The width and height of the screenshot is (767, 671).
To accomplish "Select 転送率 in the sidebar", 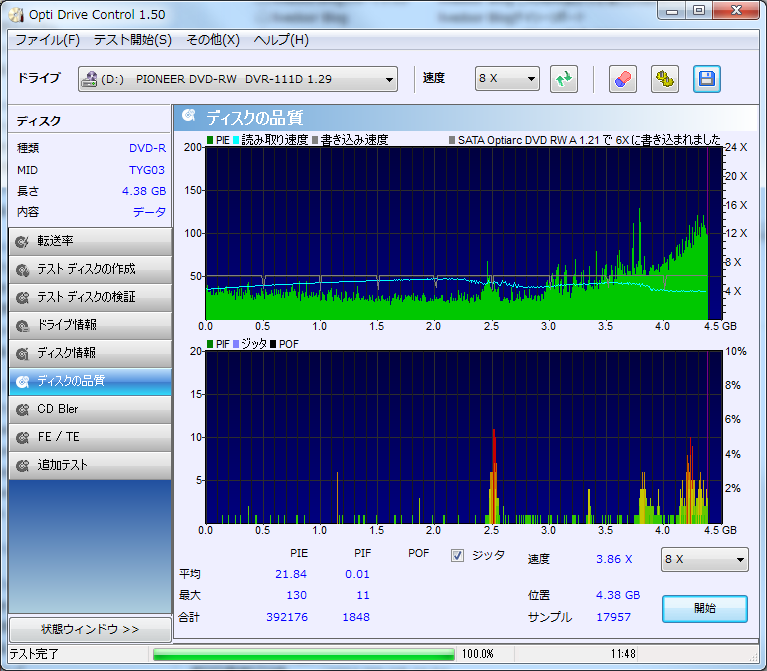I will pos(90,242).
